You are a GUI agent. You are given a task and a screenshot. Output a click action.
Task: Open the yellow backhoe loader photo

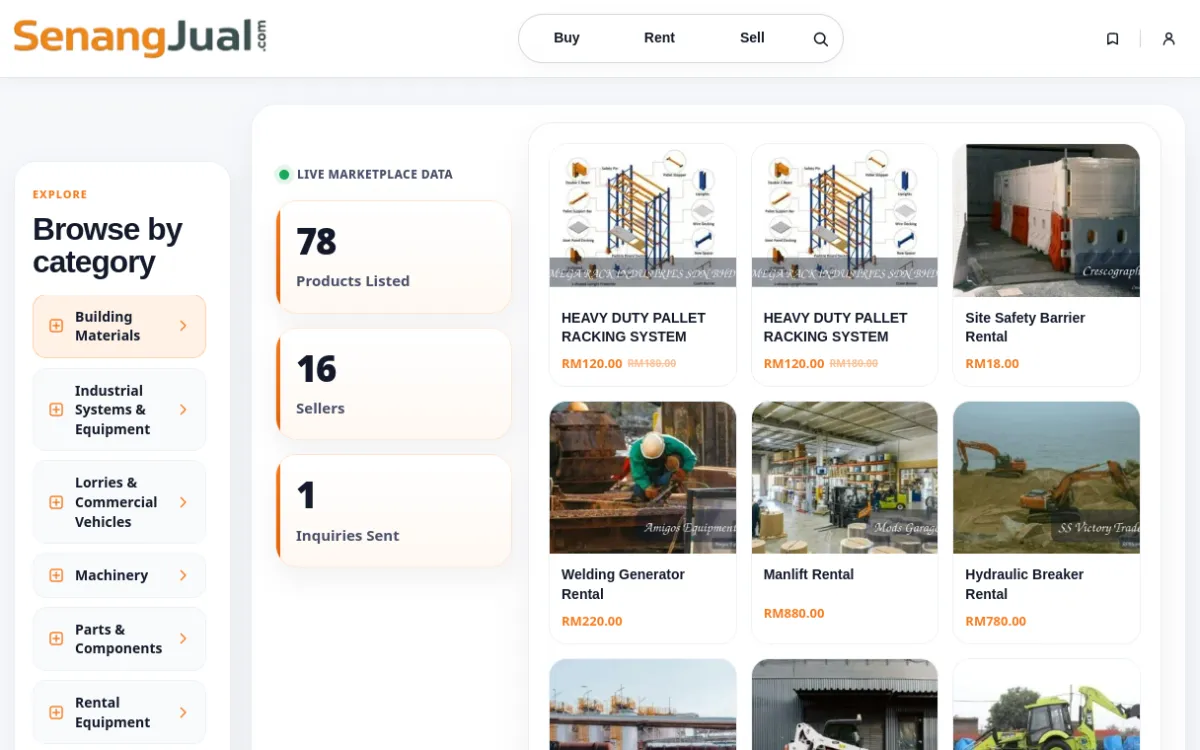[1046, 704]
